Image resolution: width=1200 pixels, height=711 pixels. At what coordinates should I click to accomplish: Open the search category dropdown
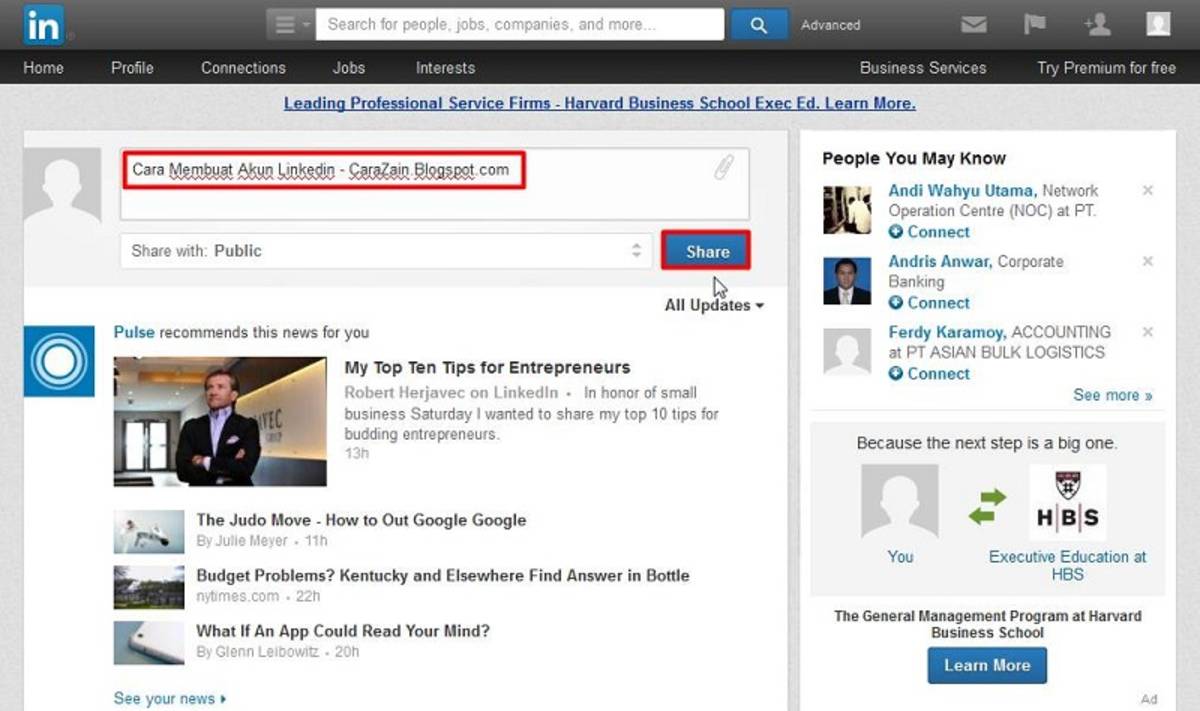tap(290, 25)
